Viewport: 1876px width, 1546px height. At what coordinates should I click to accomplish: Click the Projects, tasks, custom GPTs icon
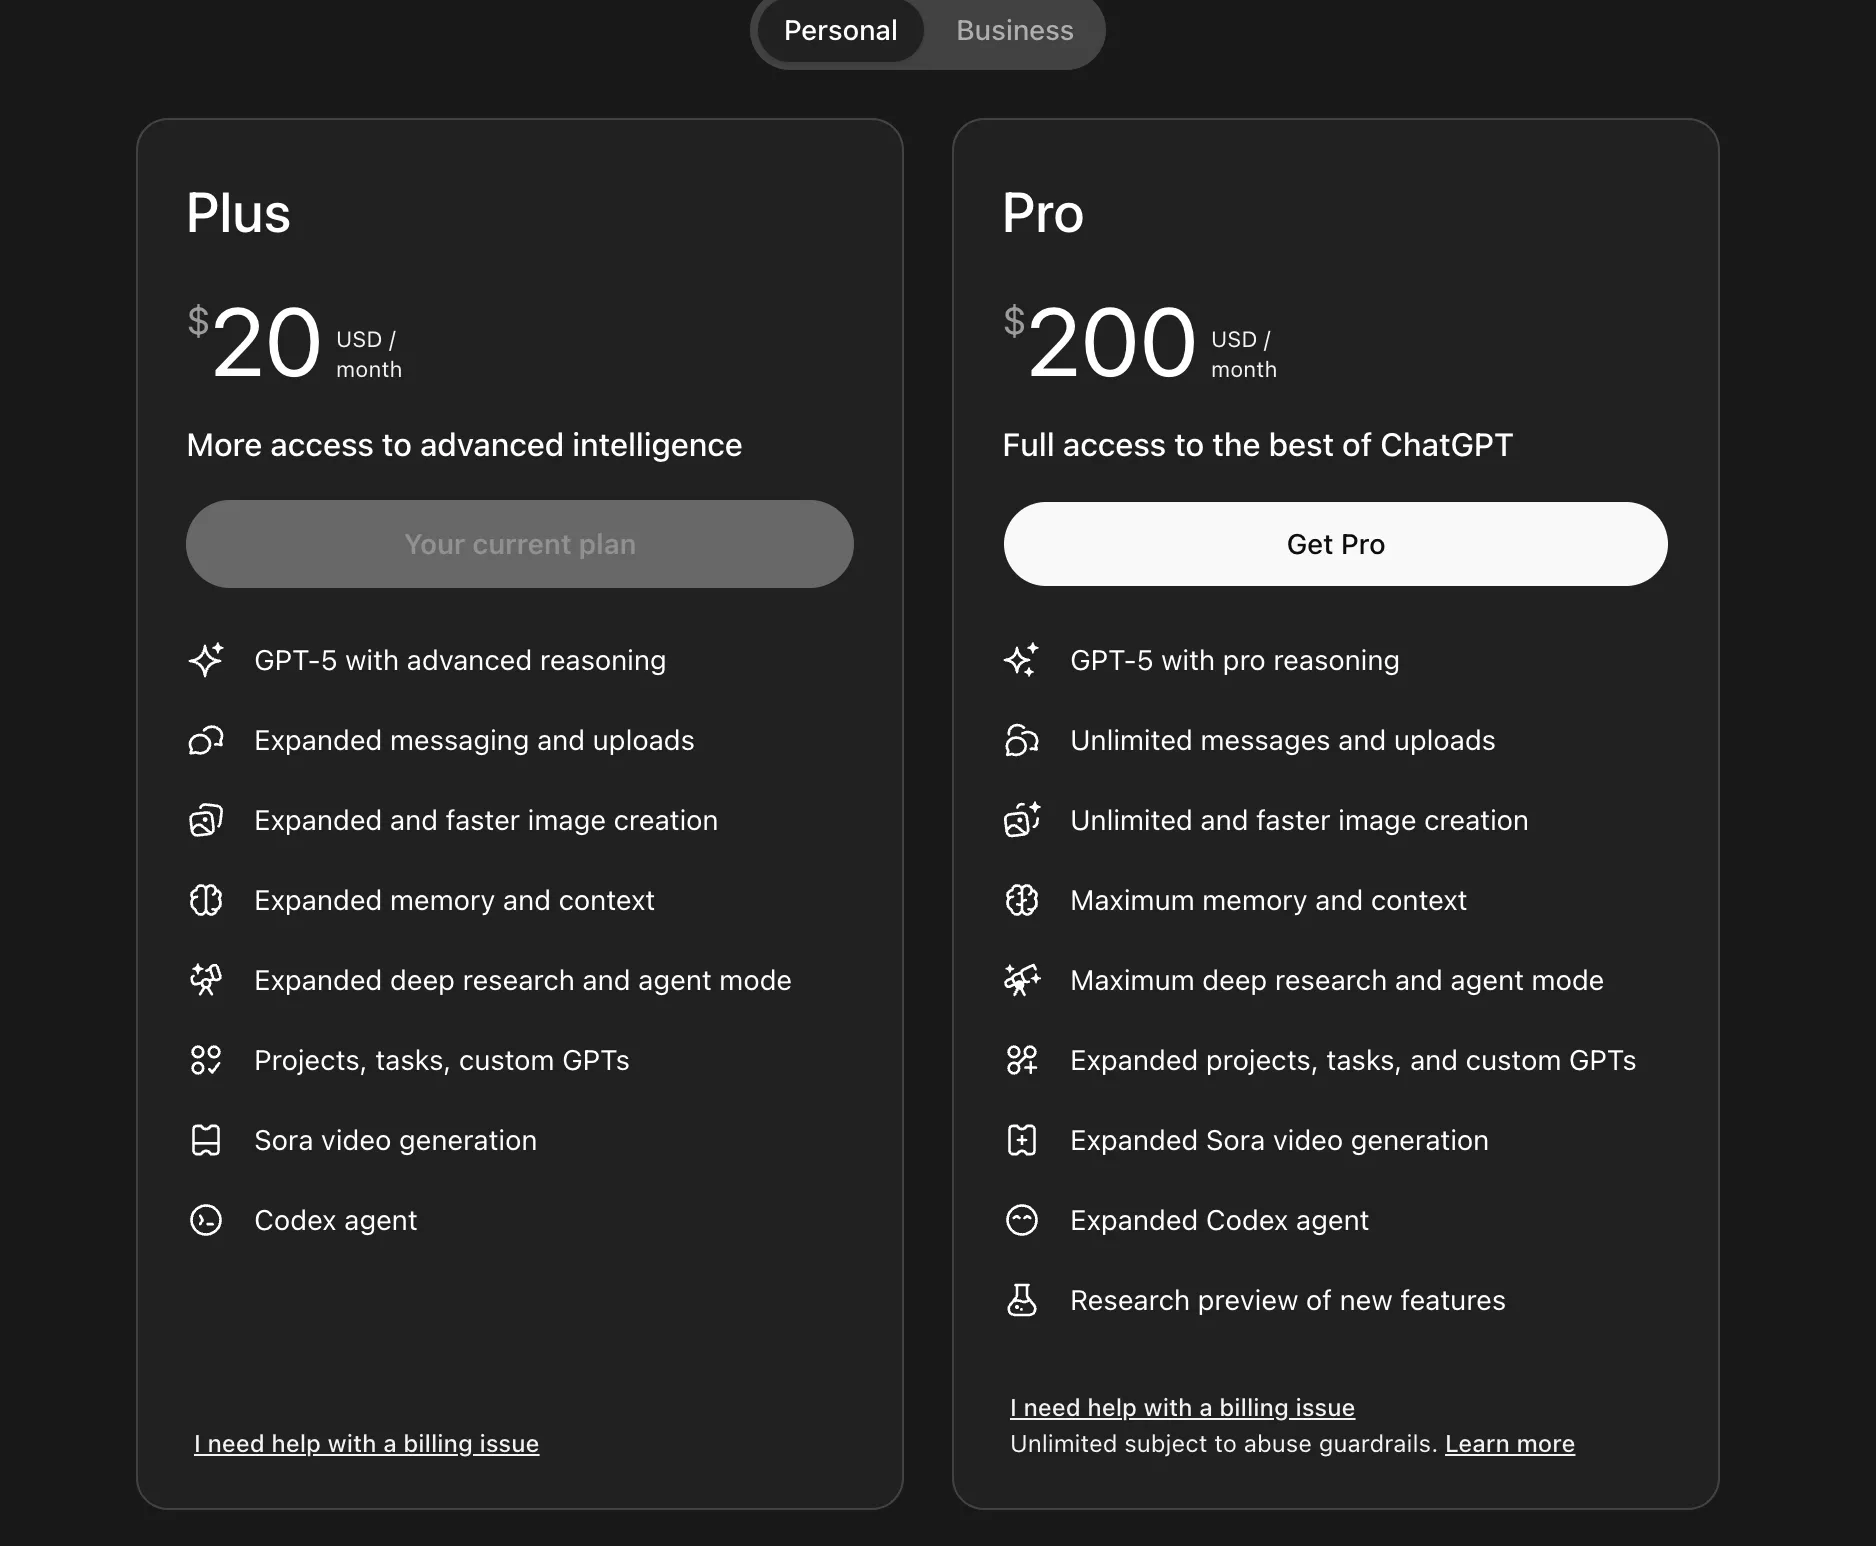206,1060
